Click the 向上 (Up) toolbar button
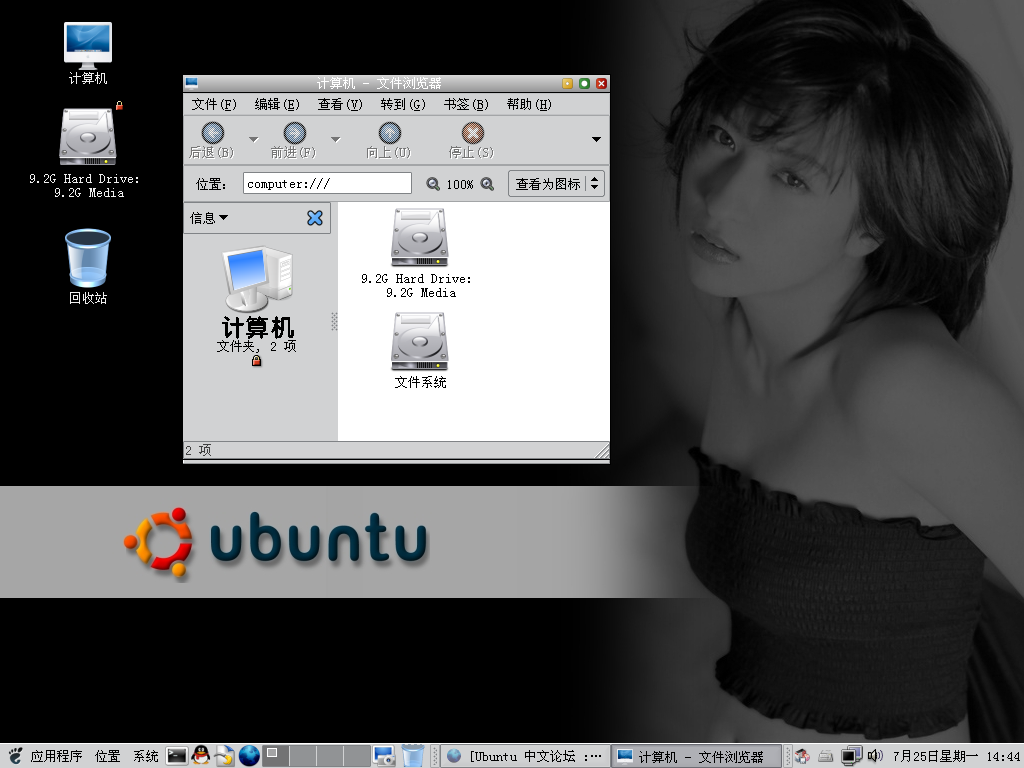The width and height of the screenshot is (1024, 768). [x=389, y=140]
